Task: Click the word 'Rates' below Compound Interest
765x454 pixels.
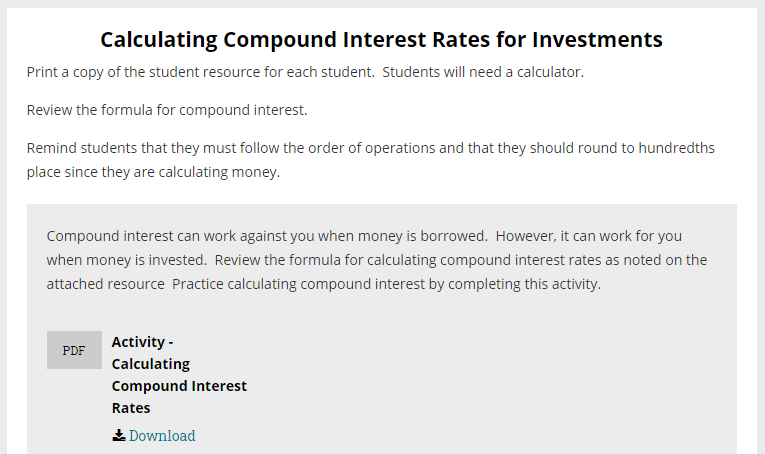Action: click(x=131, y=408)
